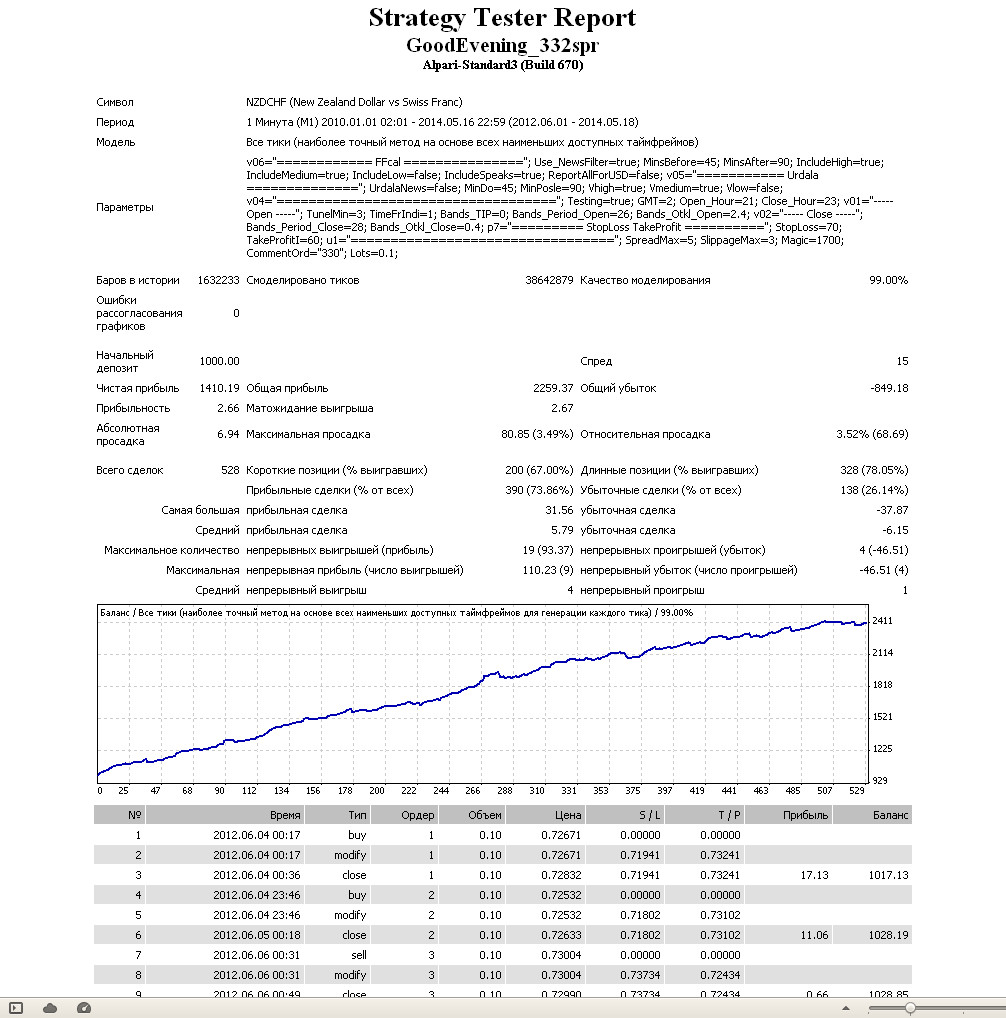Click the Цена column header
Screen dimensions: 1006x1018
tap(545, 815)
